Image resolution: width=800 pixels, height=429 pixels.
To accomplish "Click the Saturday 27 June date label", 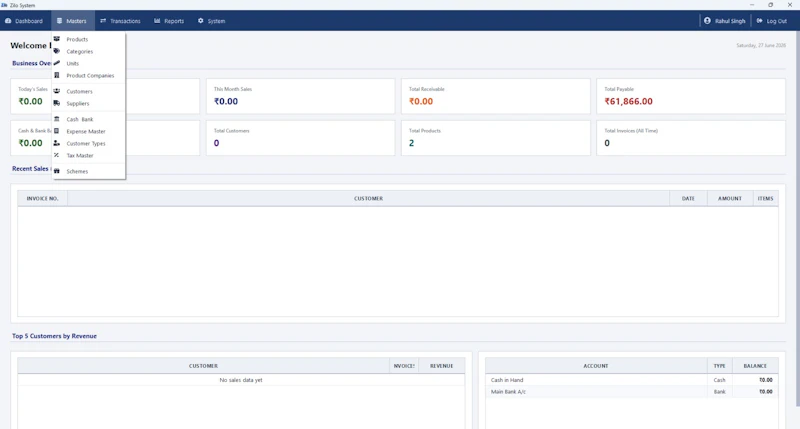I will [x=761, y=45].
